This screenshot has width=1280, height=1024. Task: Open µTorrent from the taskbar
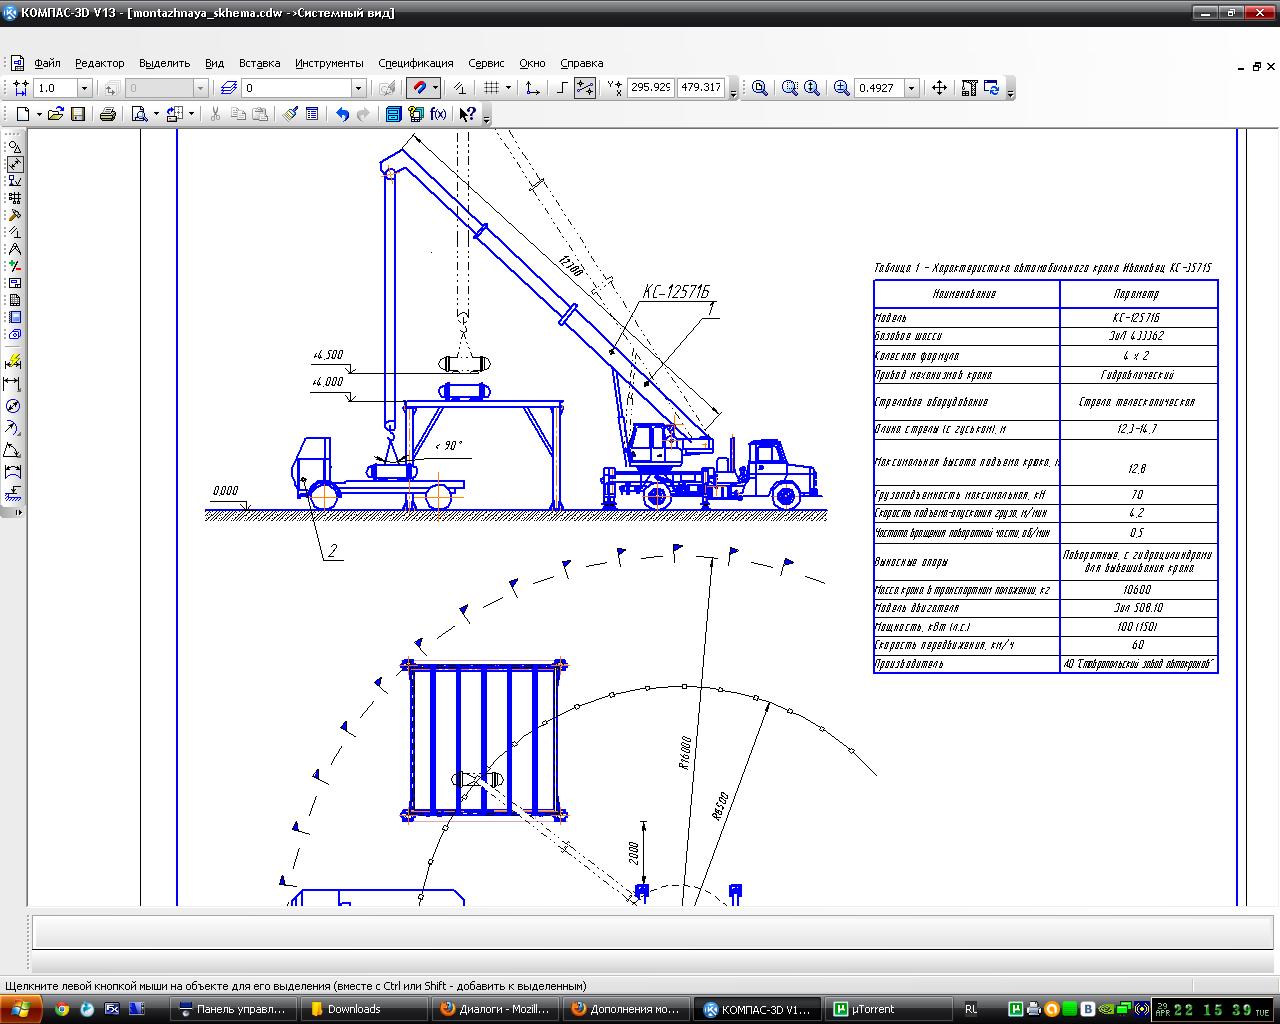pyautogui.click(x=866, y=1009)
